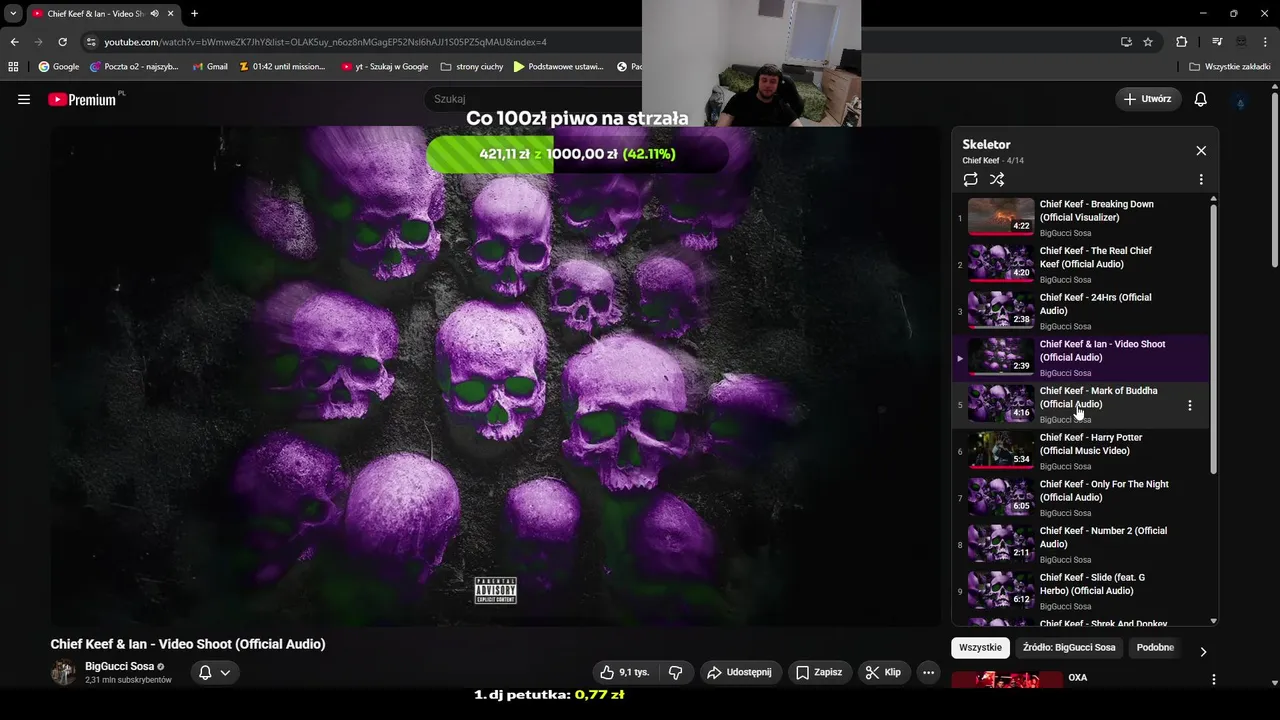
Task: Select the Podobne filter chip
Action: pyautogui.click(x=1155, y=648)
